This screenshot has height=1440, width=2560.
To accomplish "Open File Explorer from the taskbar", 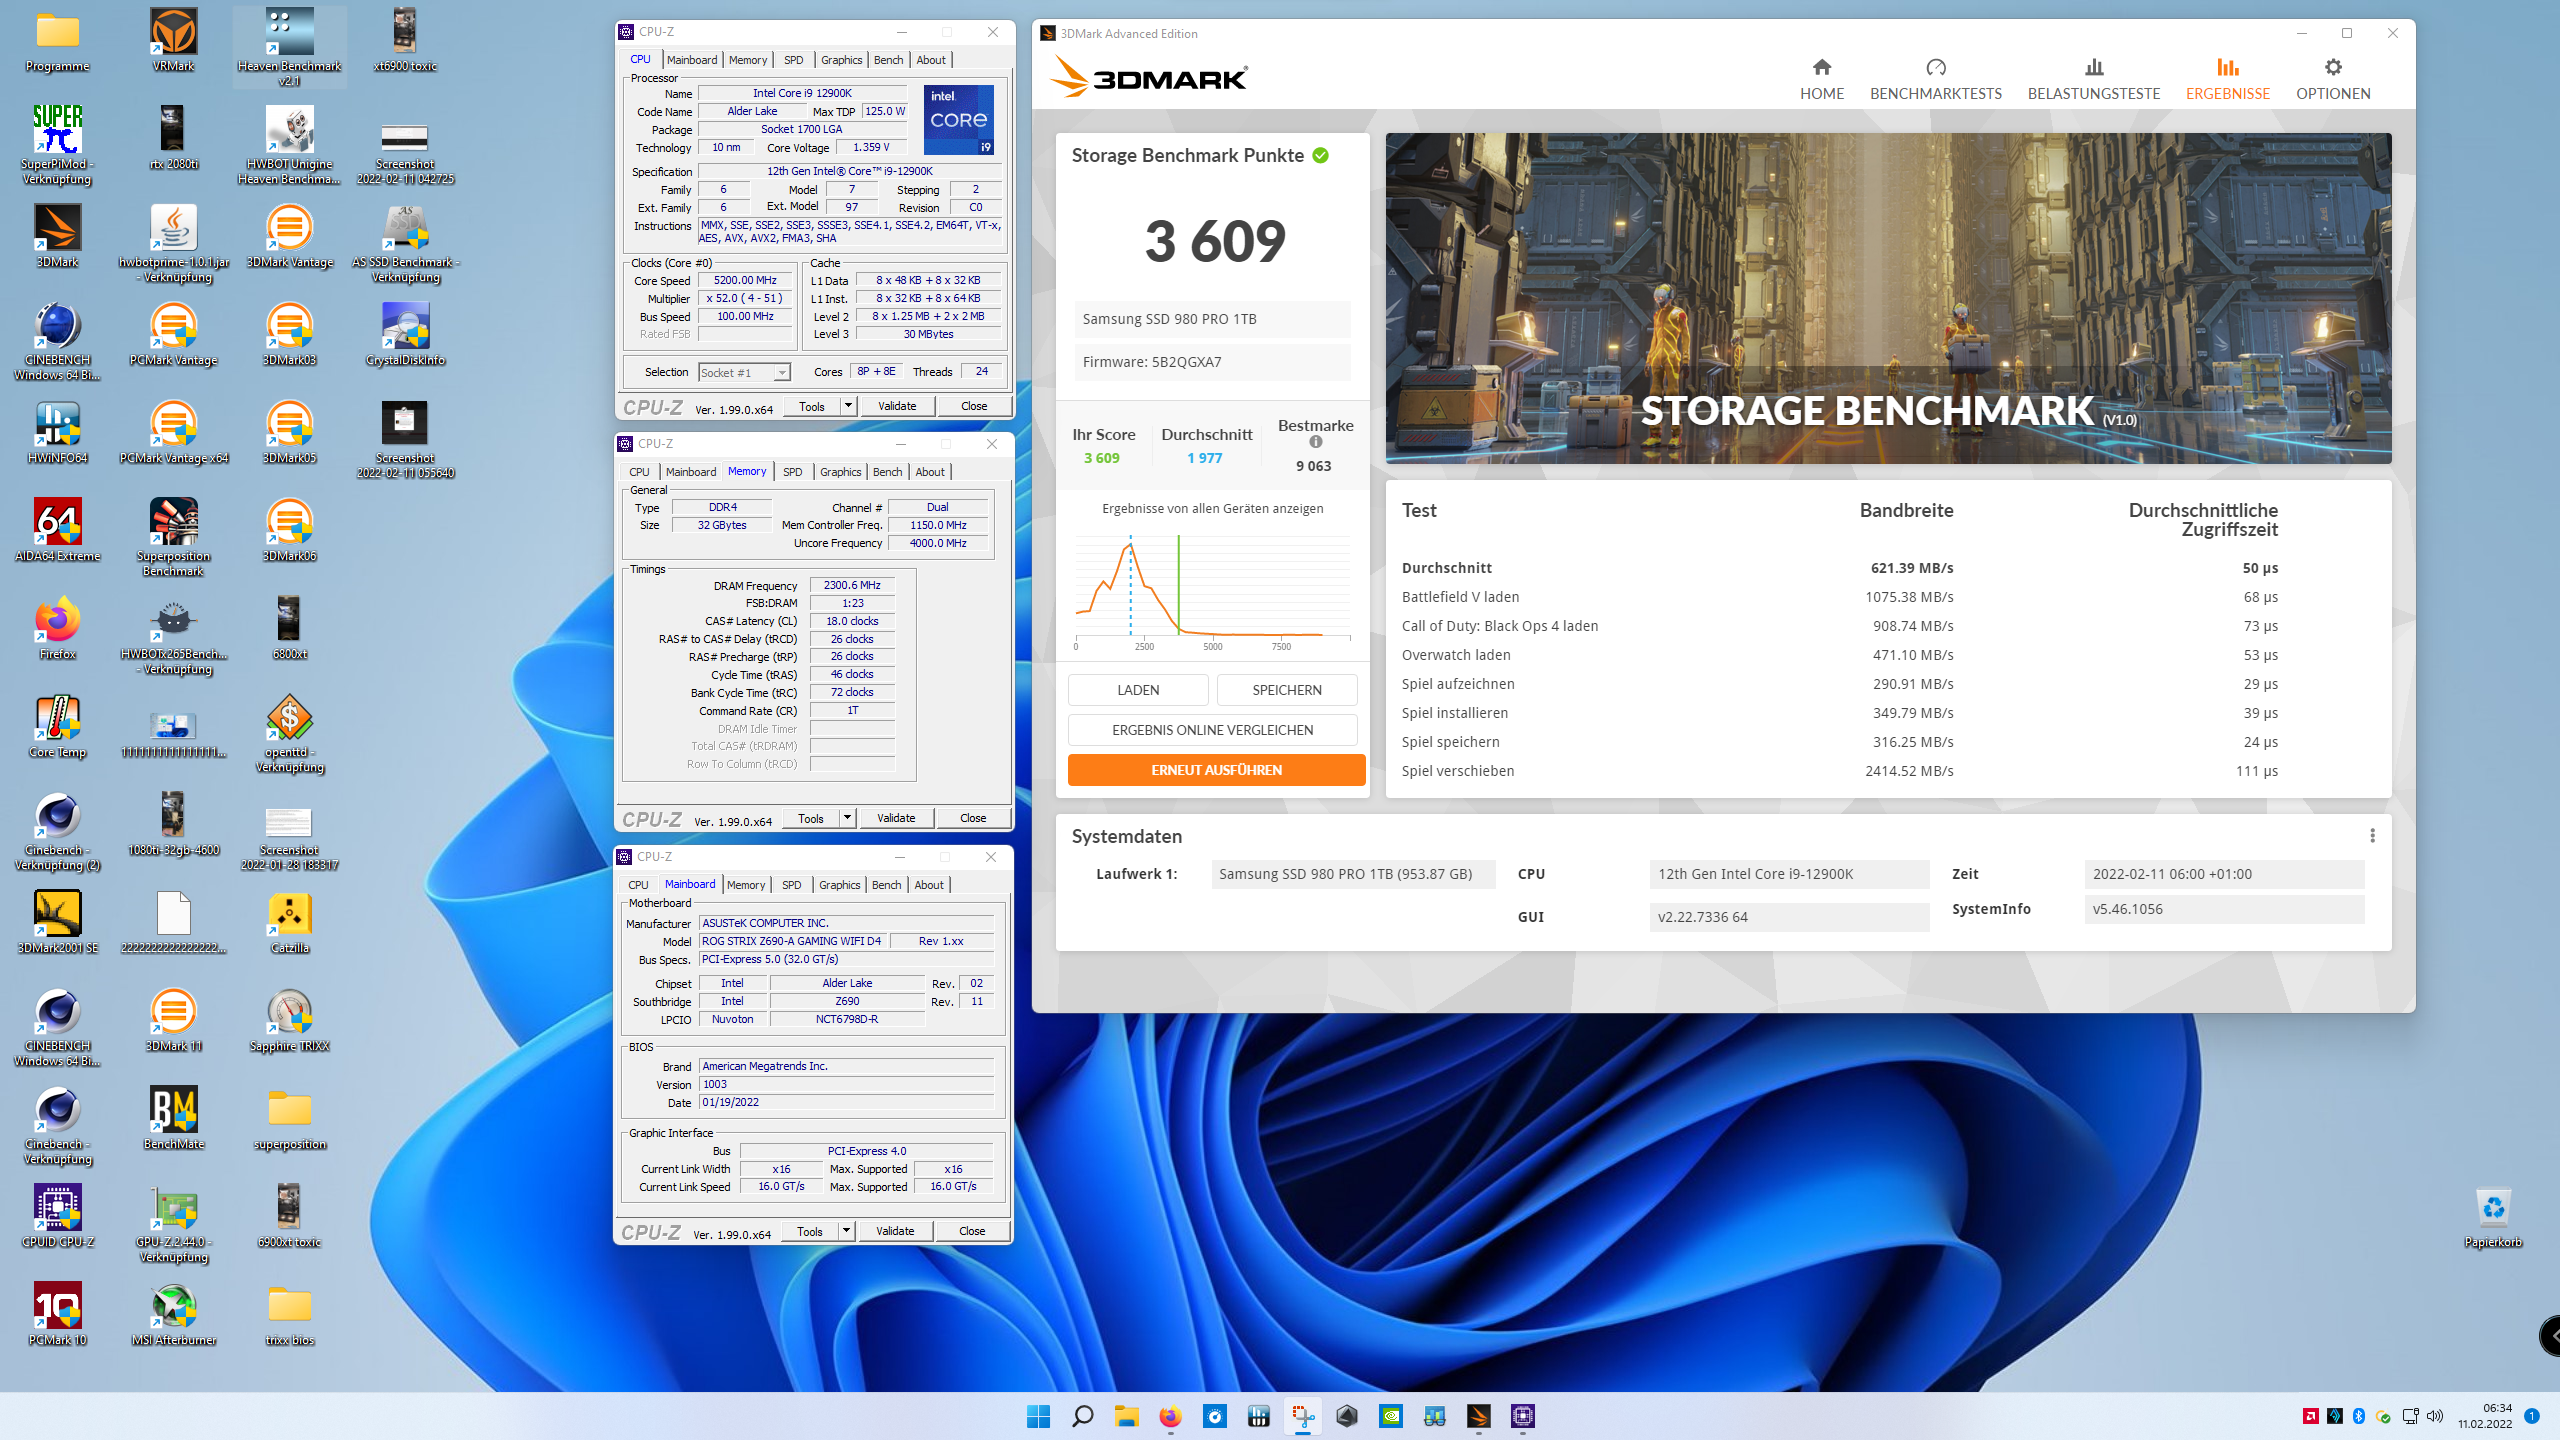I will [1126, 1416].
